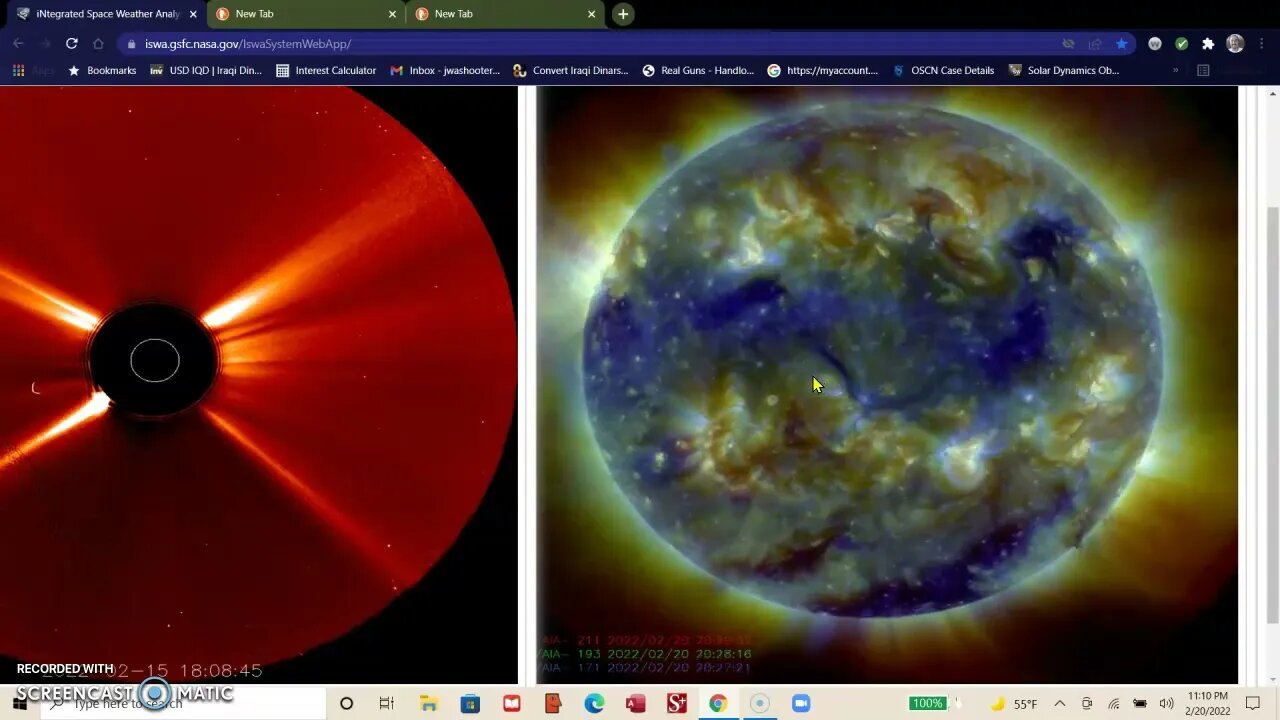Screen dimensions: 1280x720
Task: Open the Google myaccount bookmark
Action: click(823, 70)
